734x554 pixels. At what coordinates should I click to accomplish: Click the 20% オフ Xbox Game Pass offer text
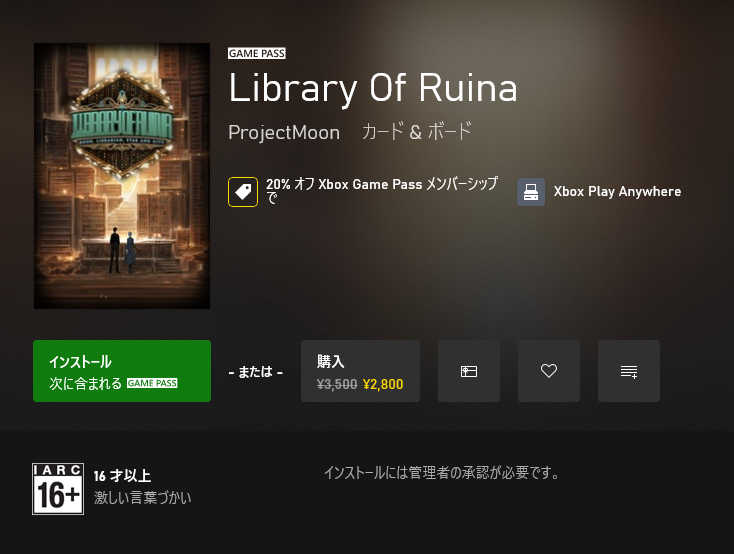pyautogui.click(x=382, y=191)
